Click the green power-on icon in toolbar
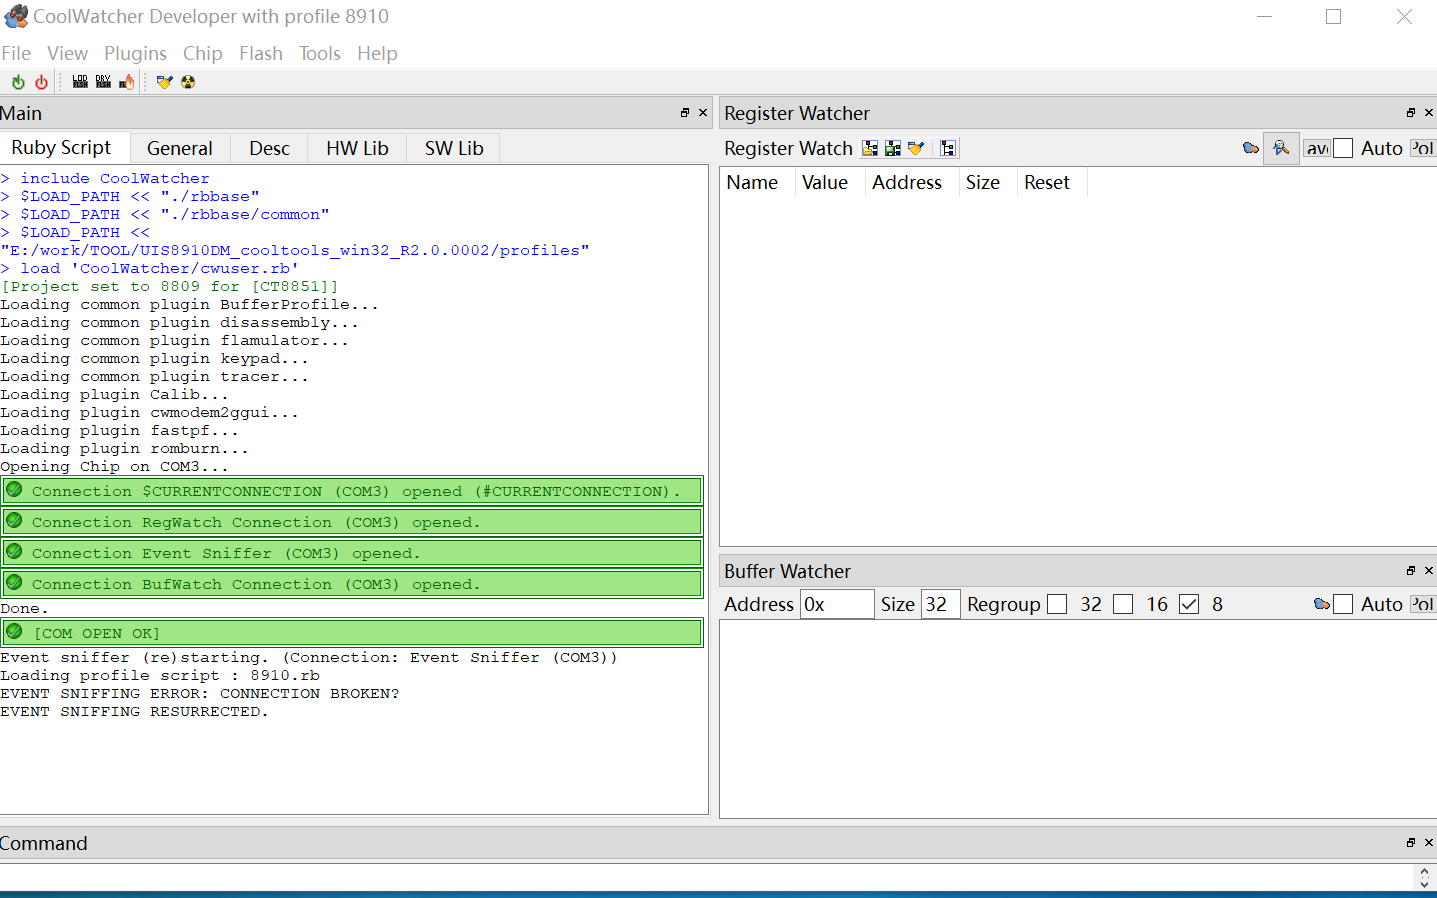This screenshot has width=1437, height=898. [18, 82]
